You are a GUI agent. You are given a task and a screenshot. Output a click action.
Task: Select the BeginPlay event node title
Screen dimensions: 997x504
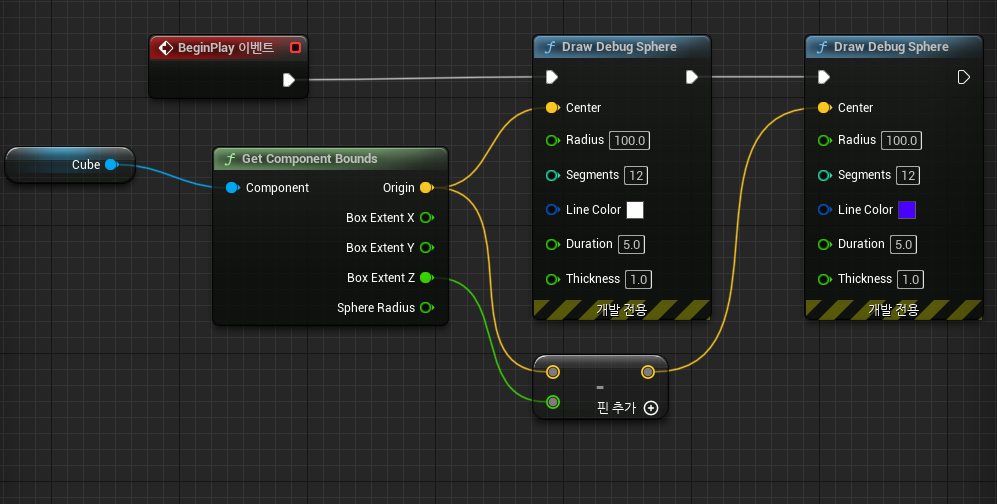point(226,48)
